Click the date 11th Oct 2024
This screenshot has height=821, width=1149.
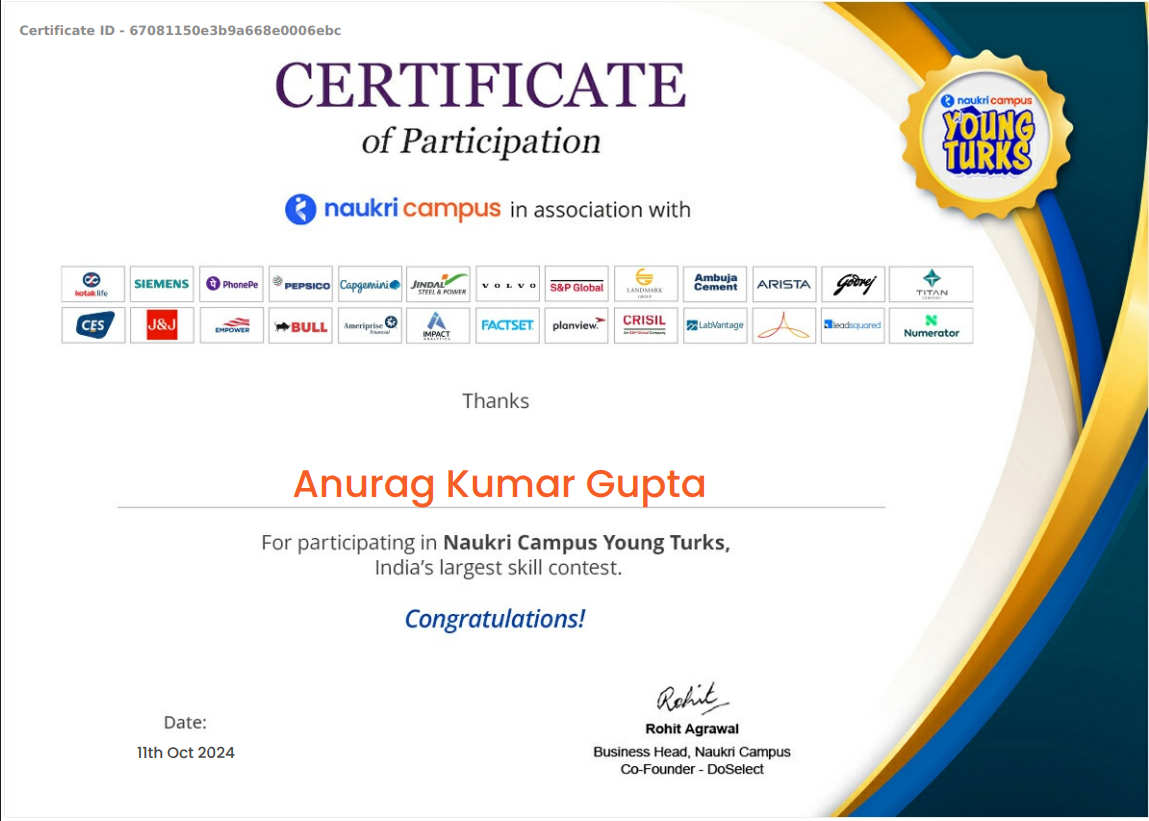coord(184,752)
